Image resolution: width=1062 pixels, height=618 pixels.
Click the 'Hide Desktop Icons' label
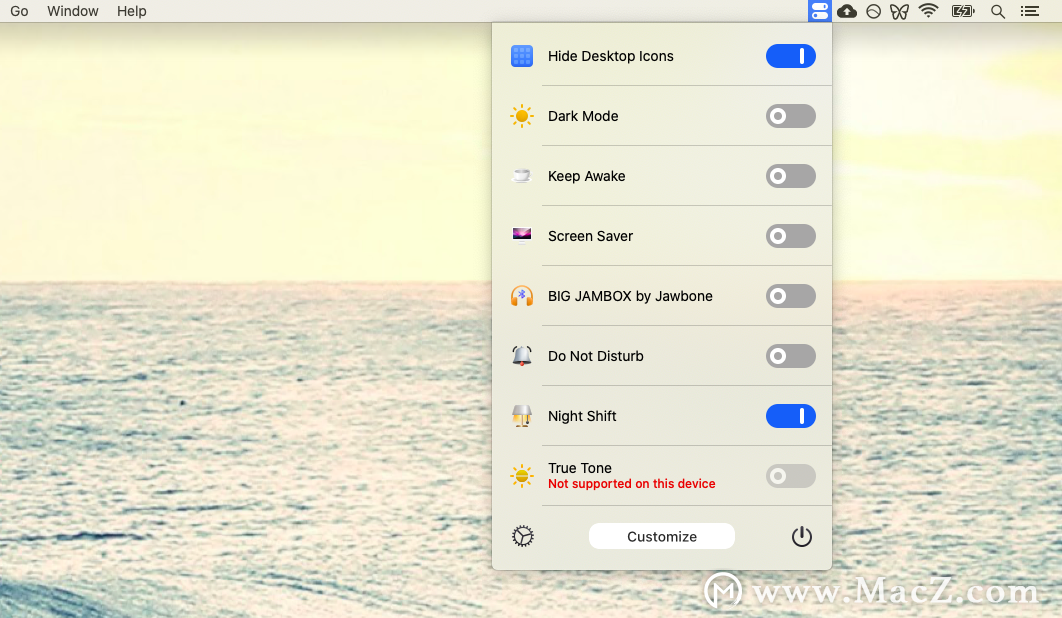pos(611,56)
